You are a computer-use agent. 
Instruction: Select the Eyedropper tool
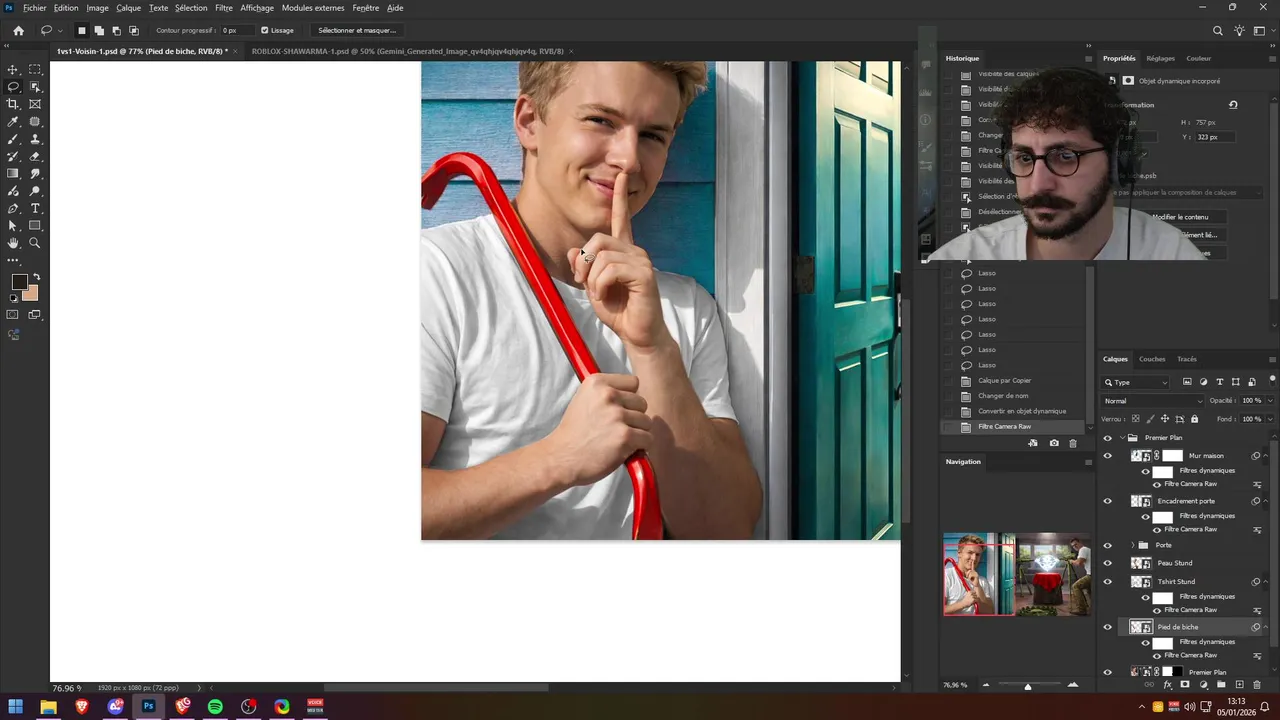[13, 122]
